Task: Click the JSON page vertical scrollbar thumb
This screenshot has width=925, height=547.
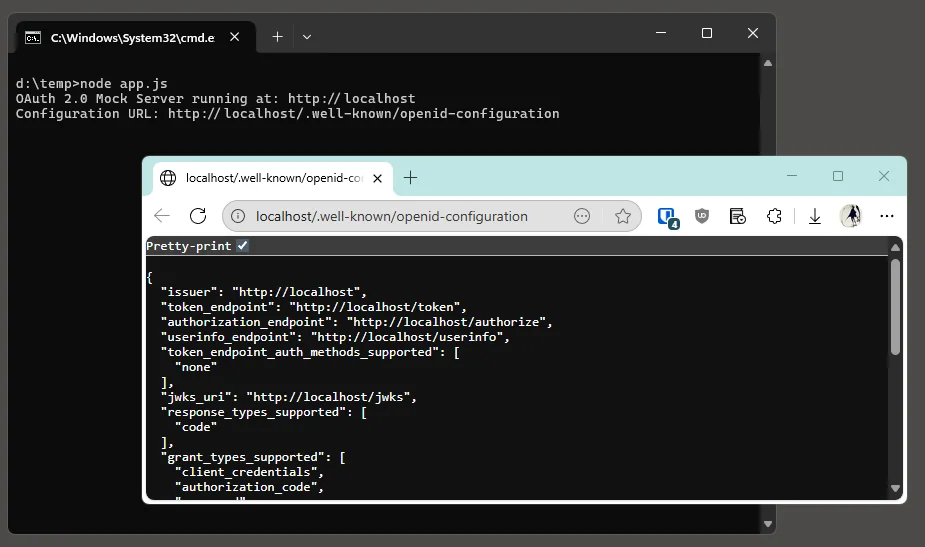Action: 895,306
